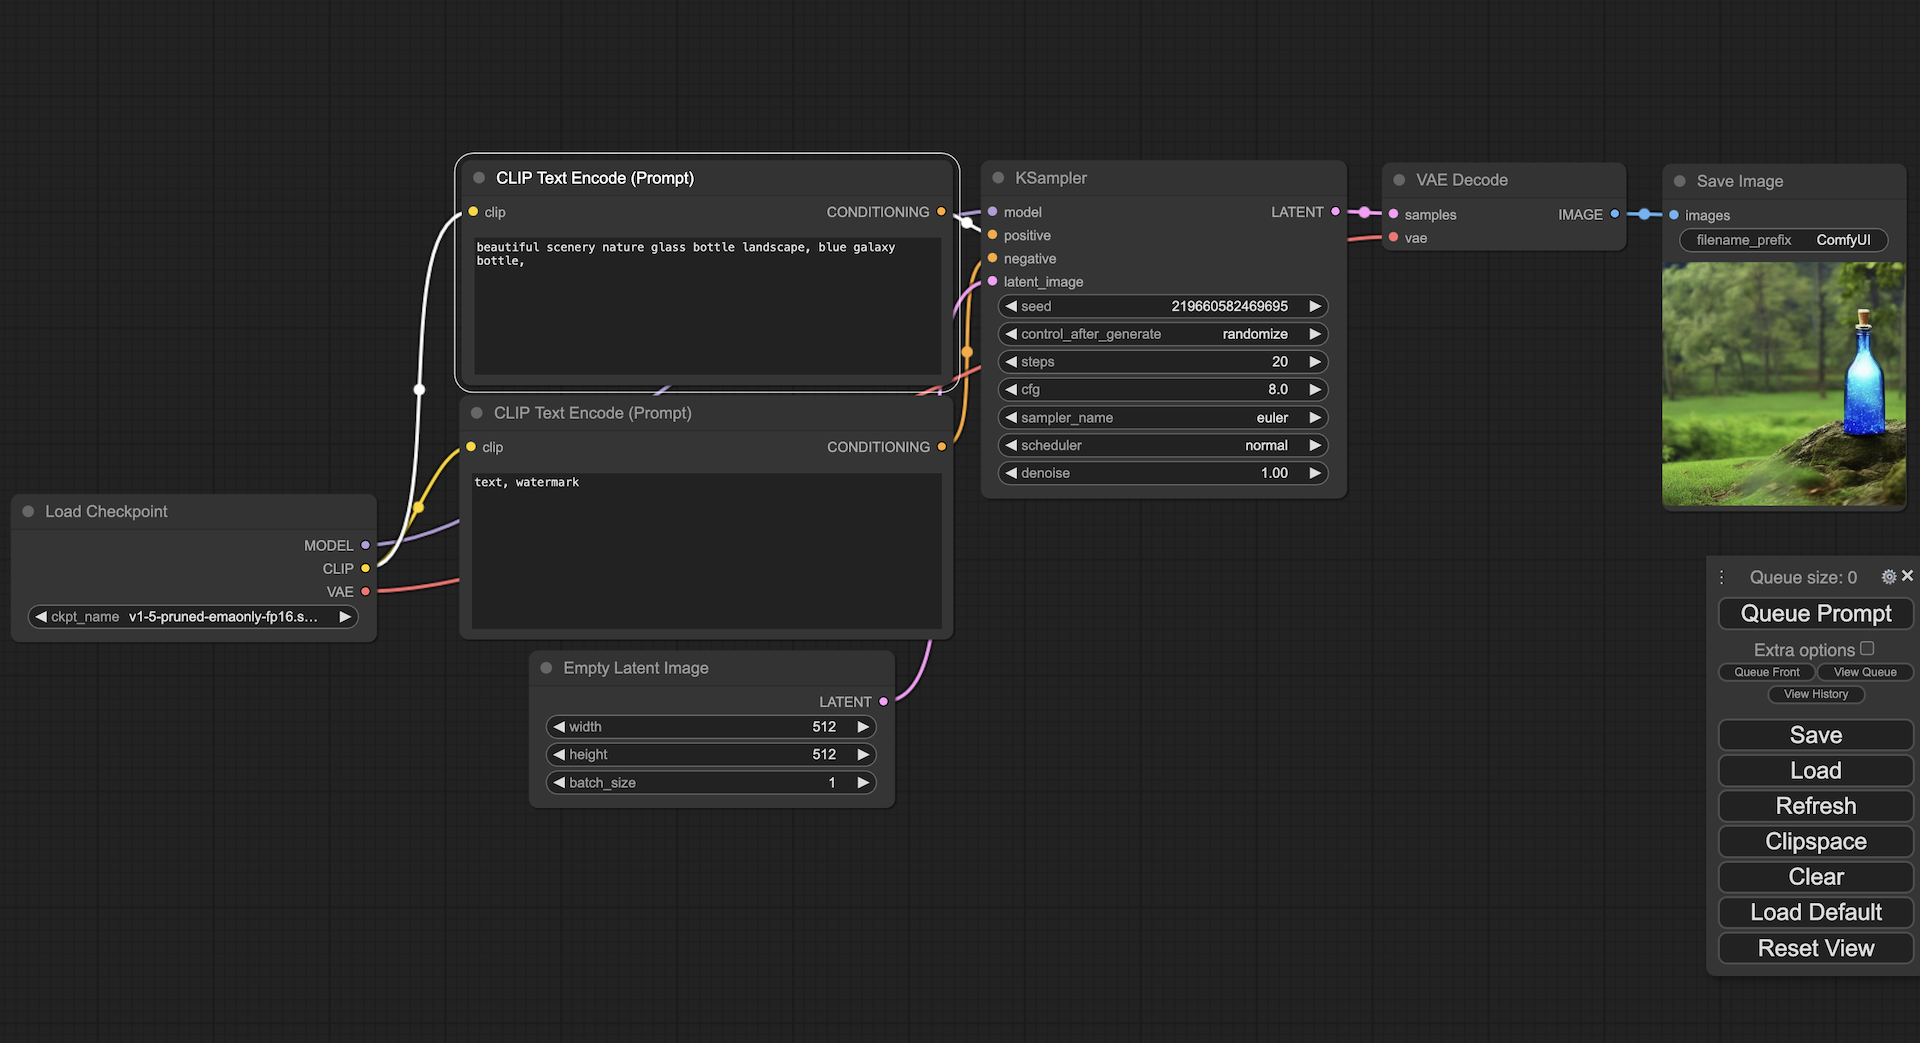Screen dimensions: 1920x1043
Task: Collapse the Save Image node dot
Action: coord(1680,181)
